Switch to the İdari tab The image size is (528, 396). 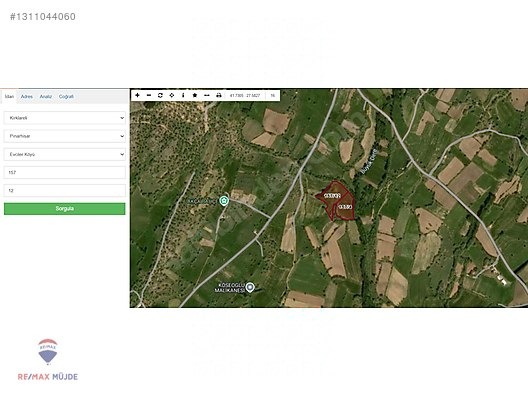pos(9,97)
